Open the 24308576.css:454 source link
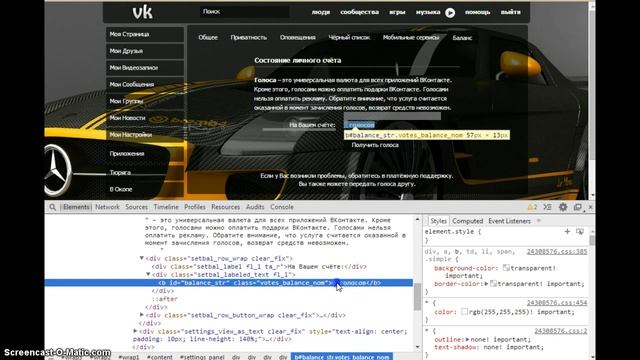640x360 pixels. point(557,303)
